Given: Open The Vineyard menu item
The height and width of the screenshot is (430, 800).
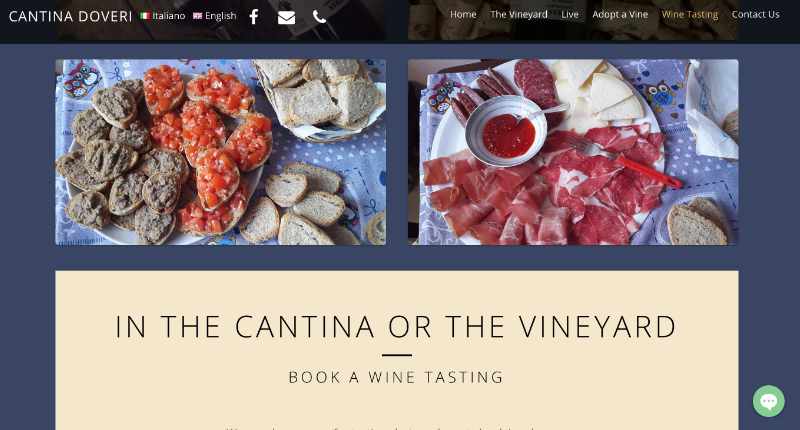Looking at the screenshot, I should pos(519,15).
